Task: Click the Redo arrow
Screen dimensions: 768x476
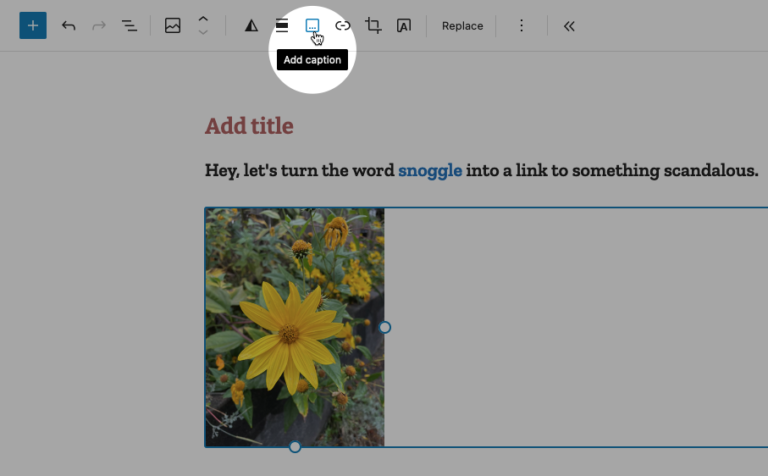Action: pos(98,26)
